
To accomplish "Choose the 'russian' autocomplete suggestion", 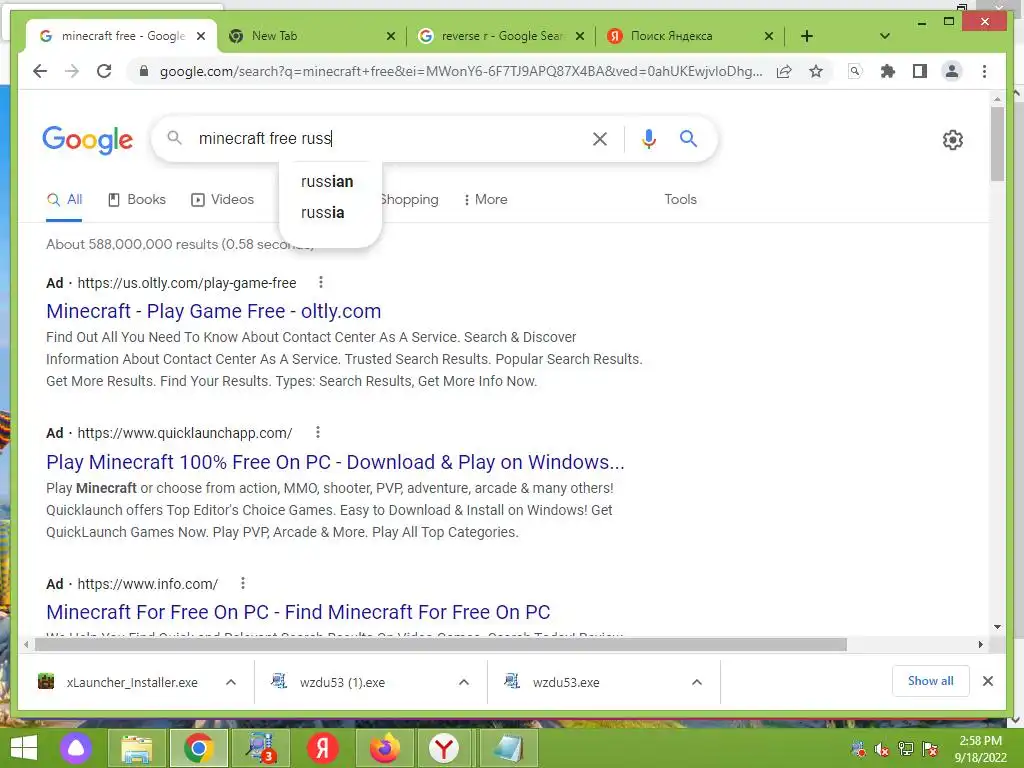I will point(327,182).
